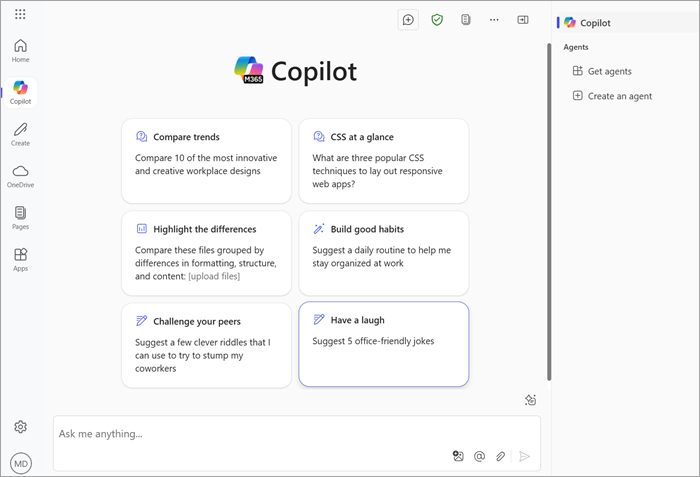Select the Build good habits card
Viewport: 700px width, 477px height.
point(383,253)
